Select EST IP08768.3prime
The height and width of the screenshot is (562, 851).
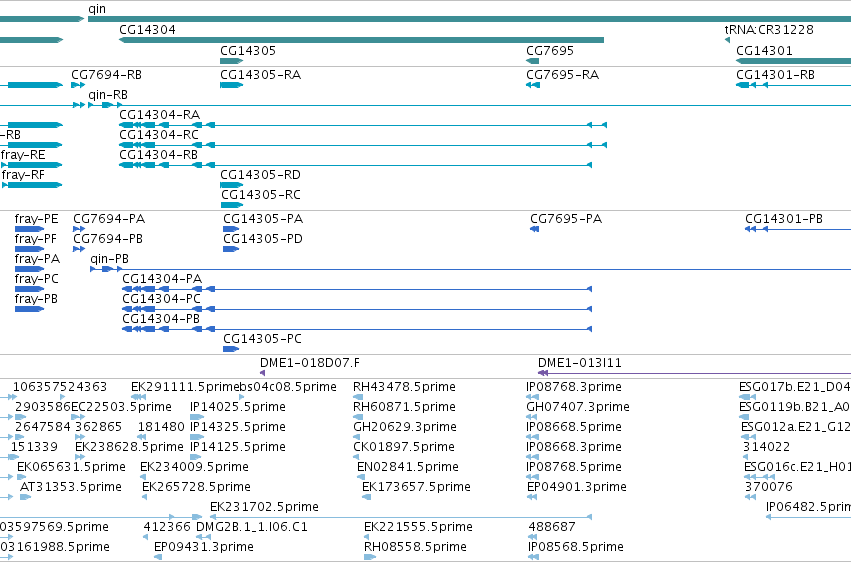532,397
